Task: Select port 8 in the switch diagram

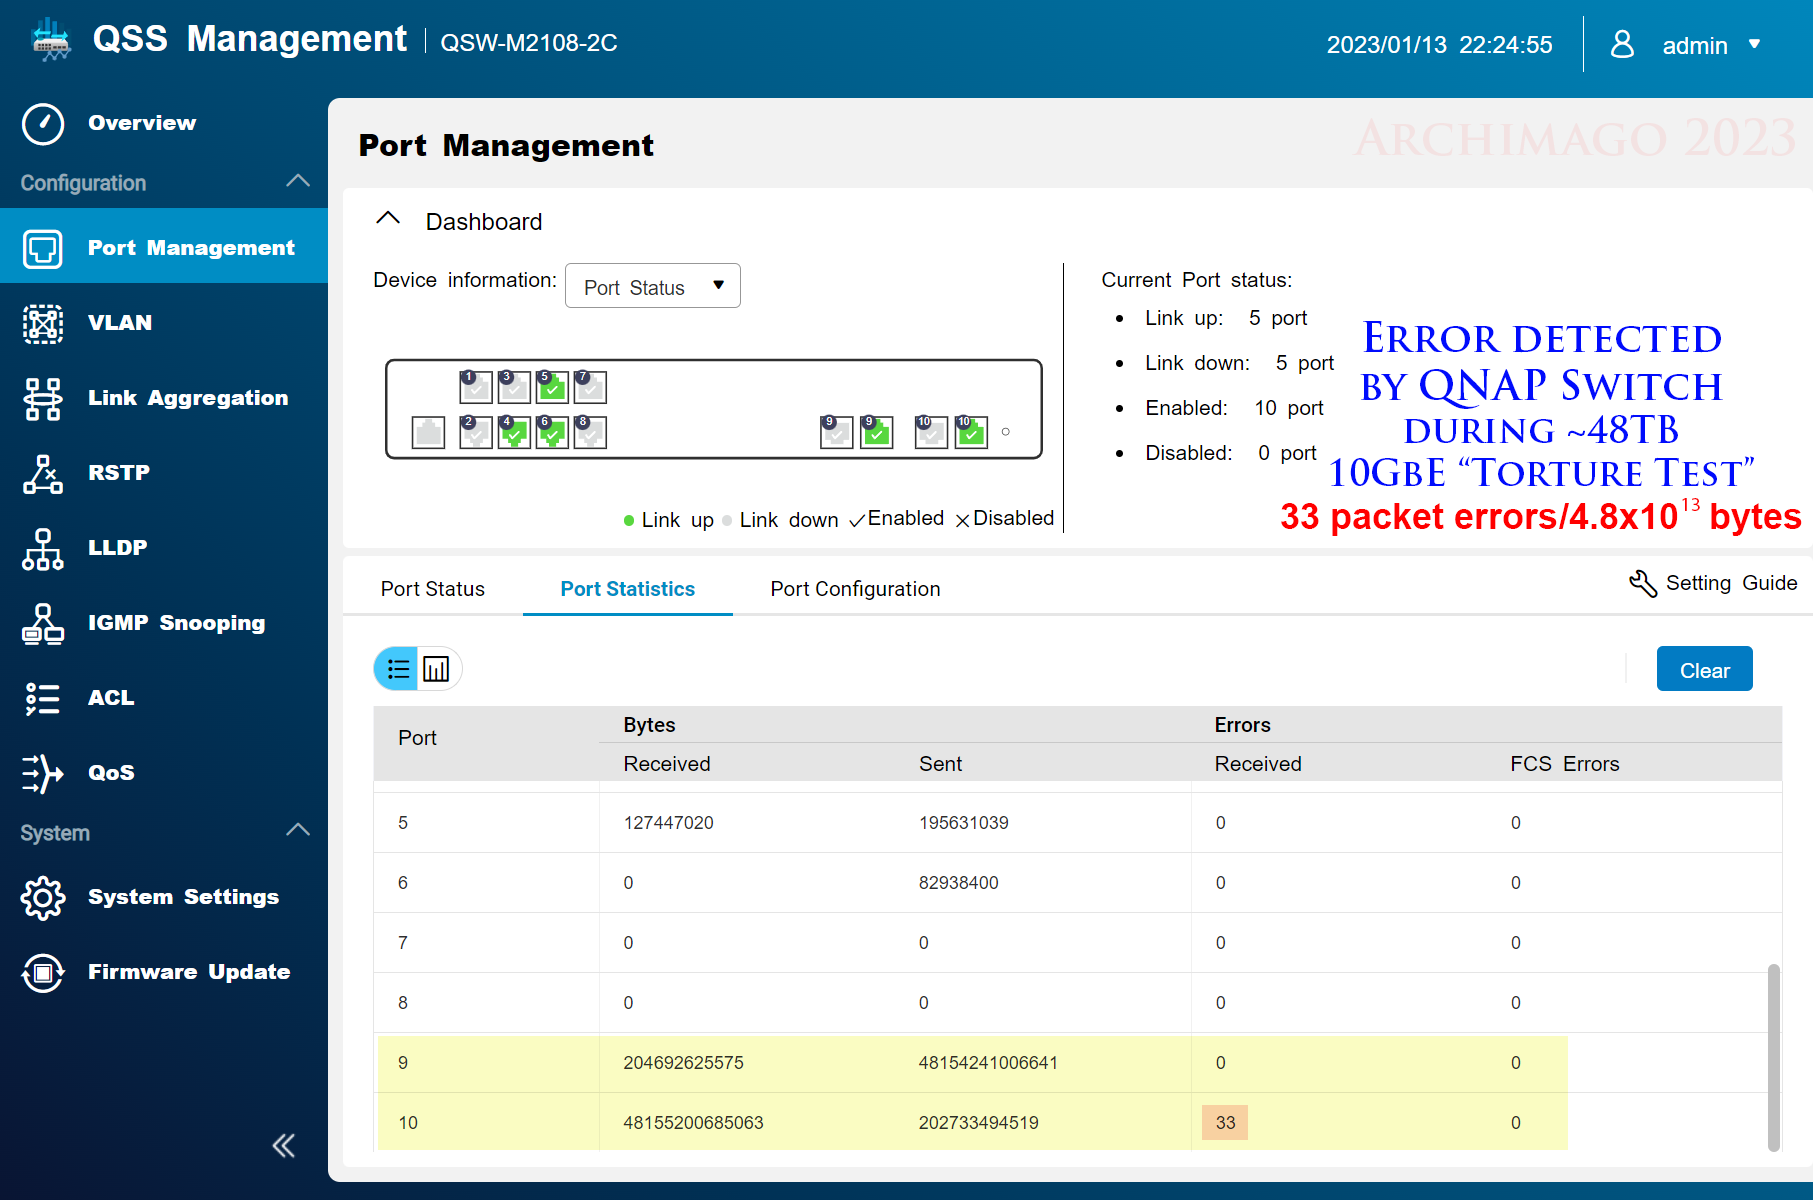Action: point(590,432)
